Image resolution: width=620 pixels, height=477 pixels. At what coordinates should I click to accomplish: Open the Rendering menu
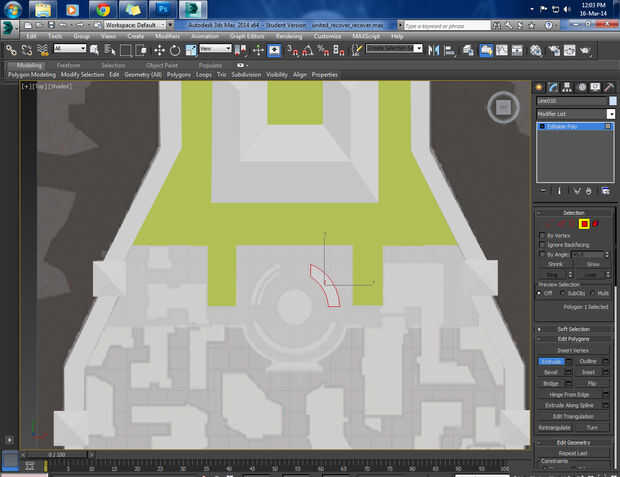coord(289,36)
